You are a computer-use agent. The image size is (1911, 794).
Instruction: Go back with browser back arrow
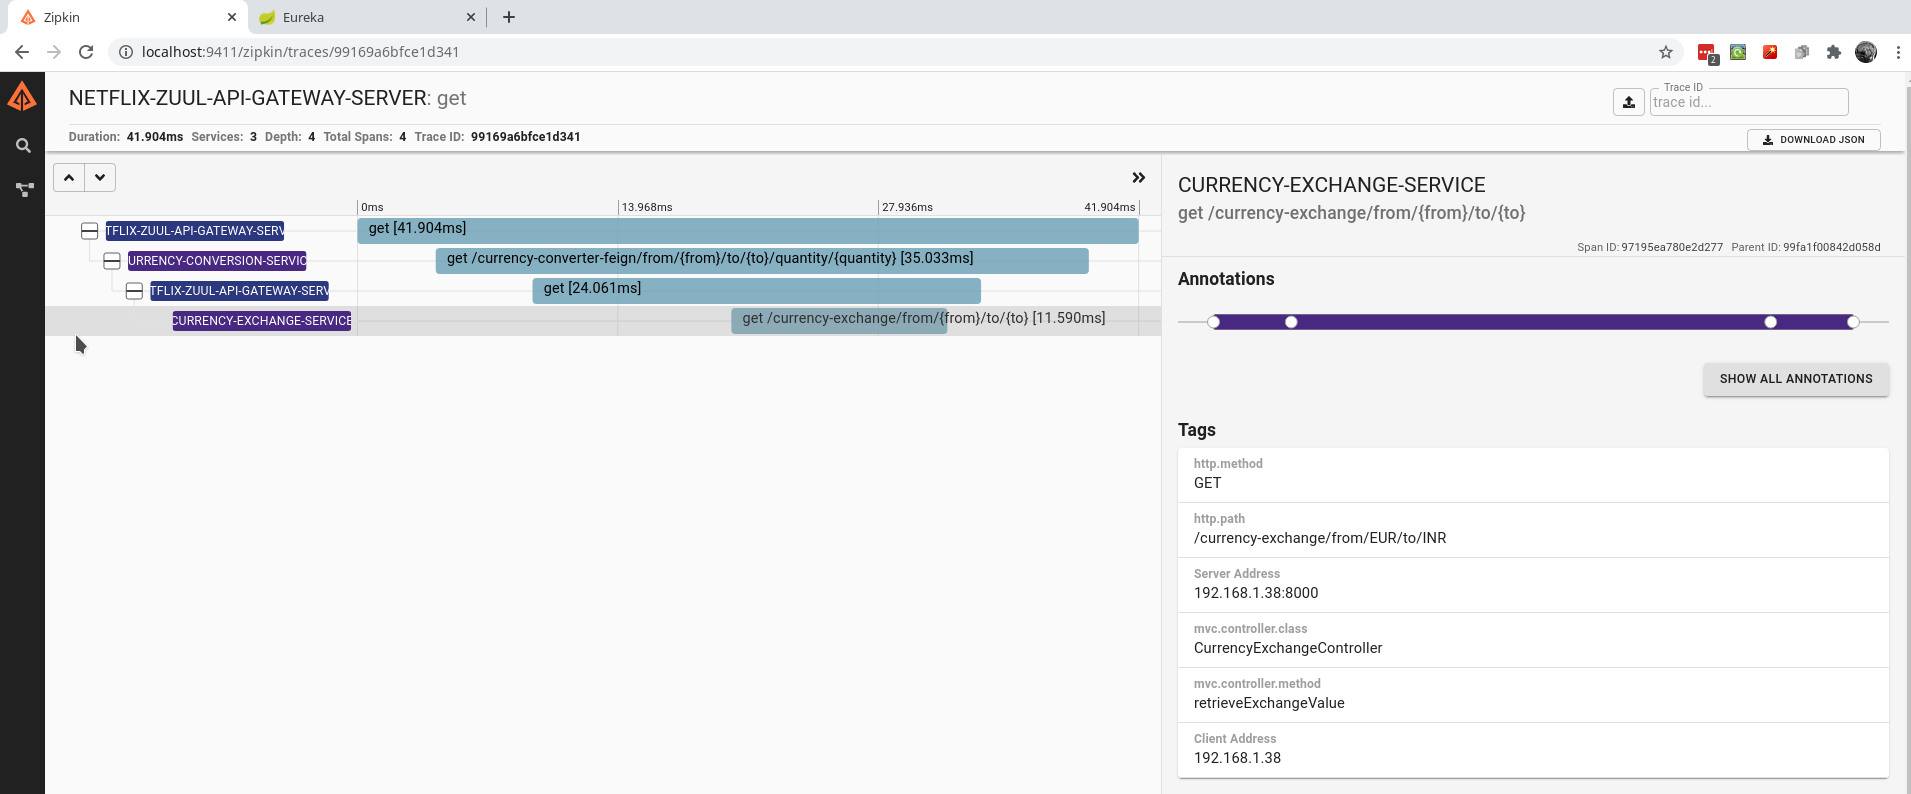pyautogui.click(x=22, y=52)
